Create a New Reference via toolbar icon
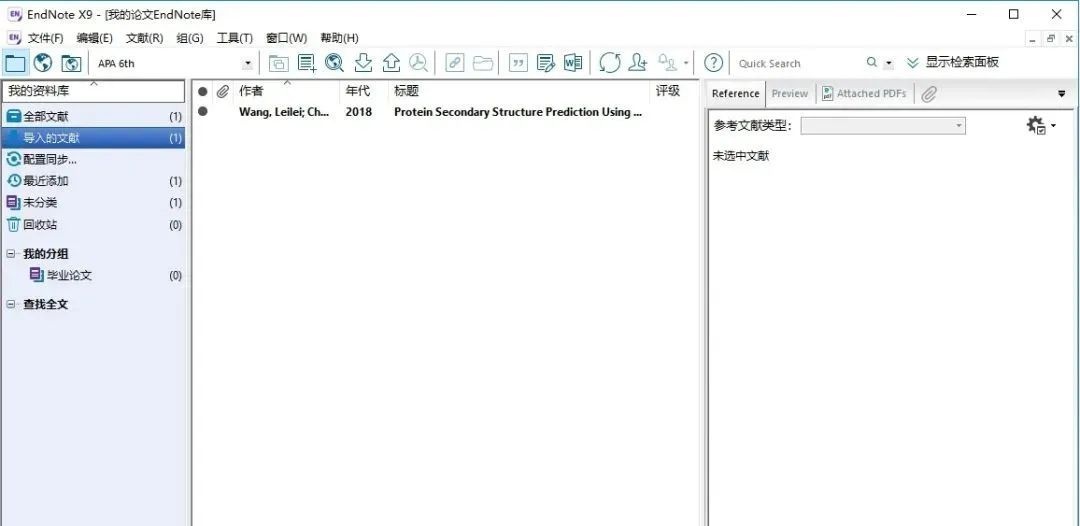 pyautogui.click(x=307, y=63)
